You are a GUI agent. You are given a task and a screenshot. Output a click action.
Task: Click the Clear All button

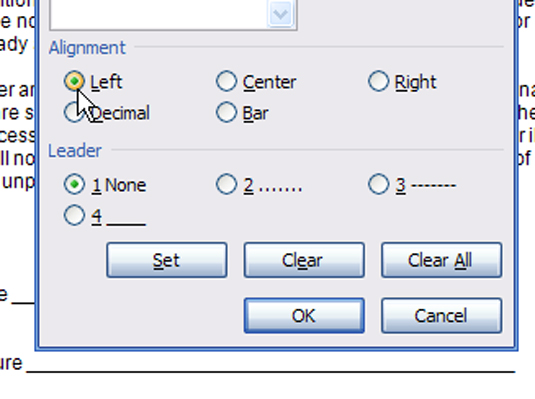click(x=442, y=260)
